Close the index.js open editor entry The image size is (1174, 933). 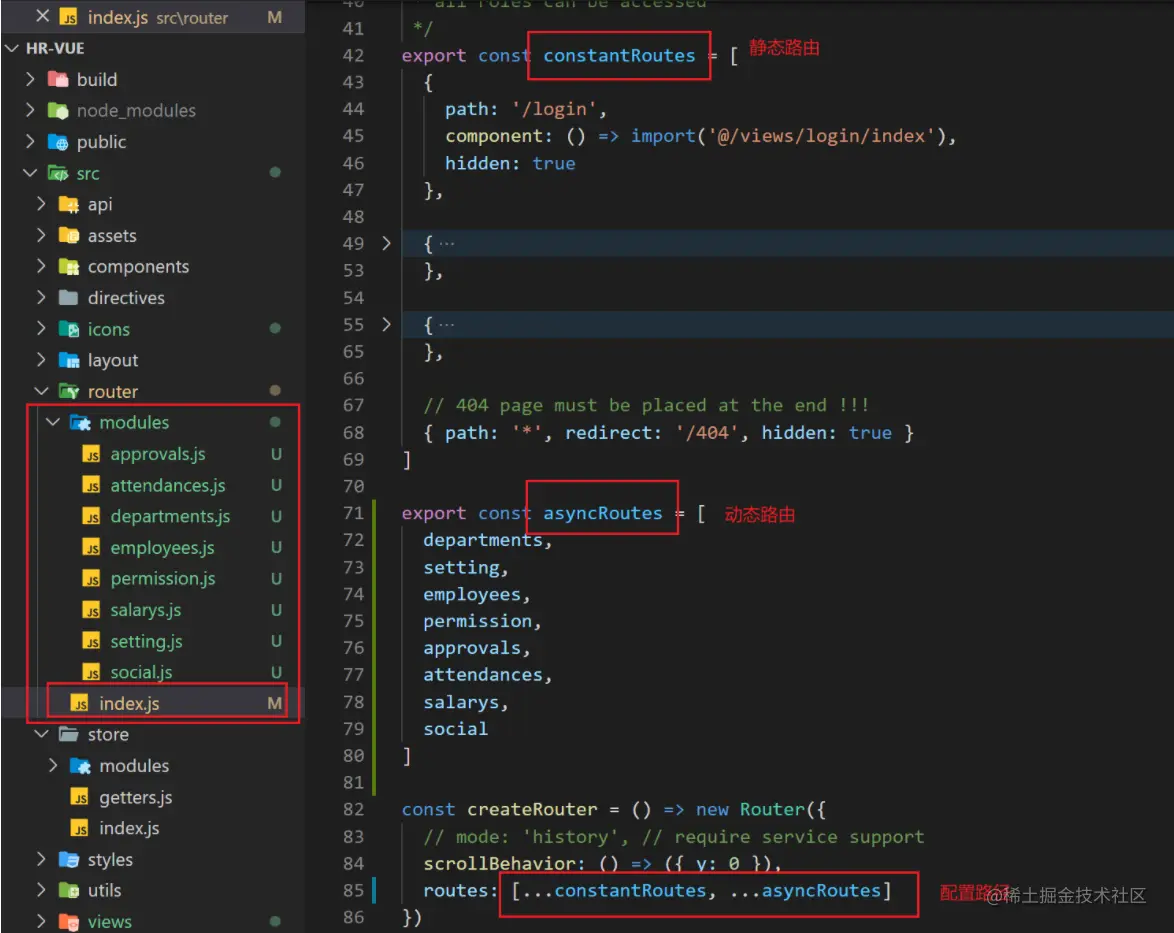coord(43,16)
